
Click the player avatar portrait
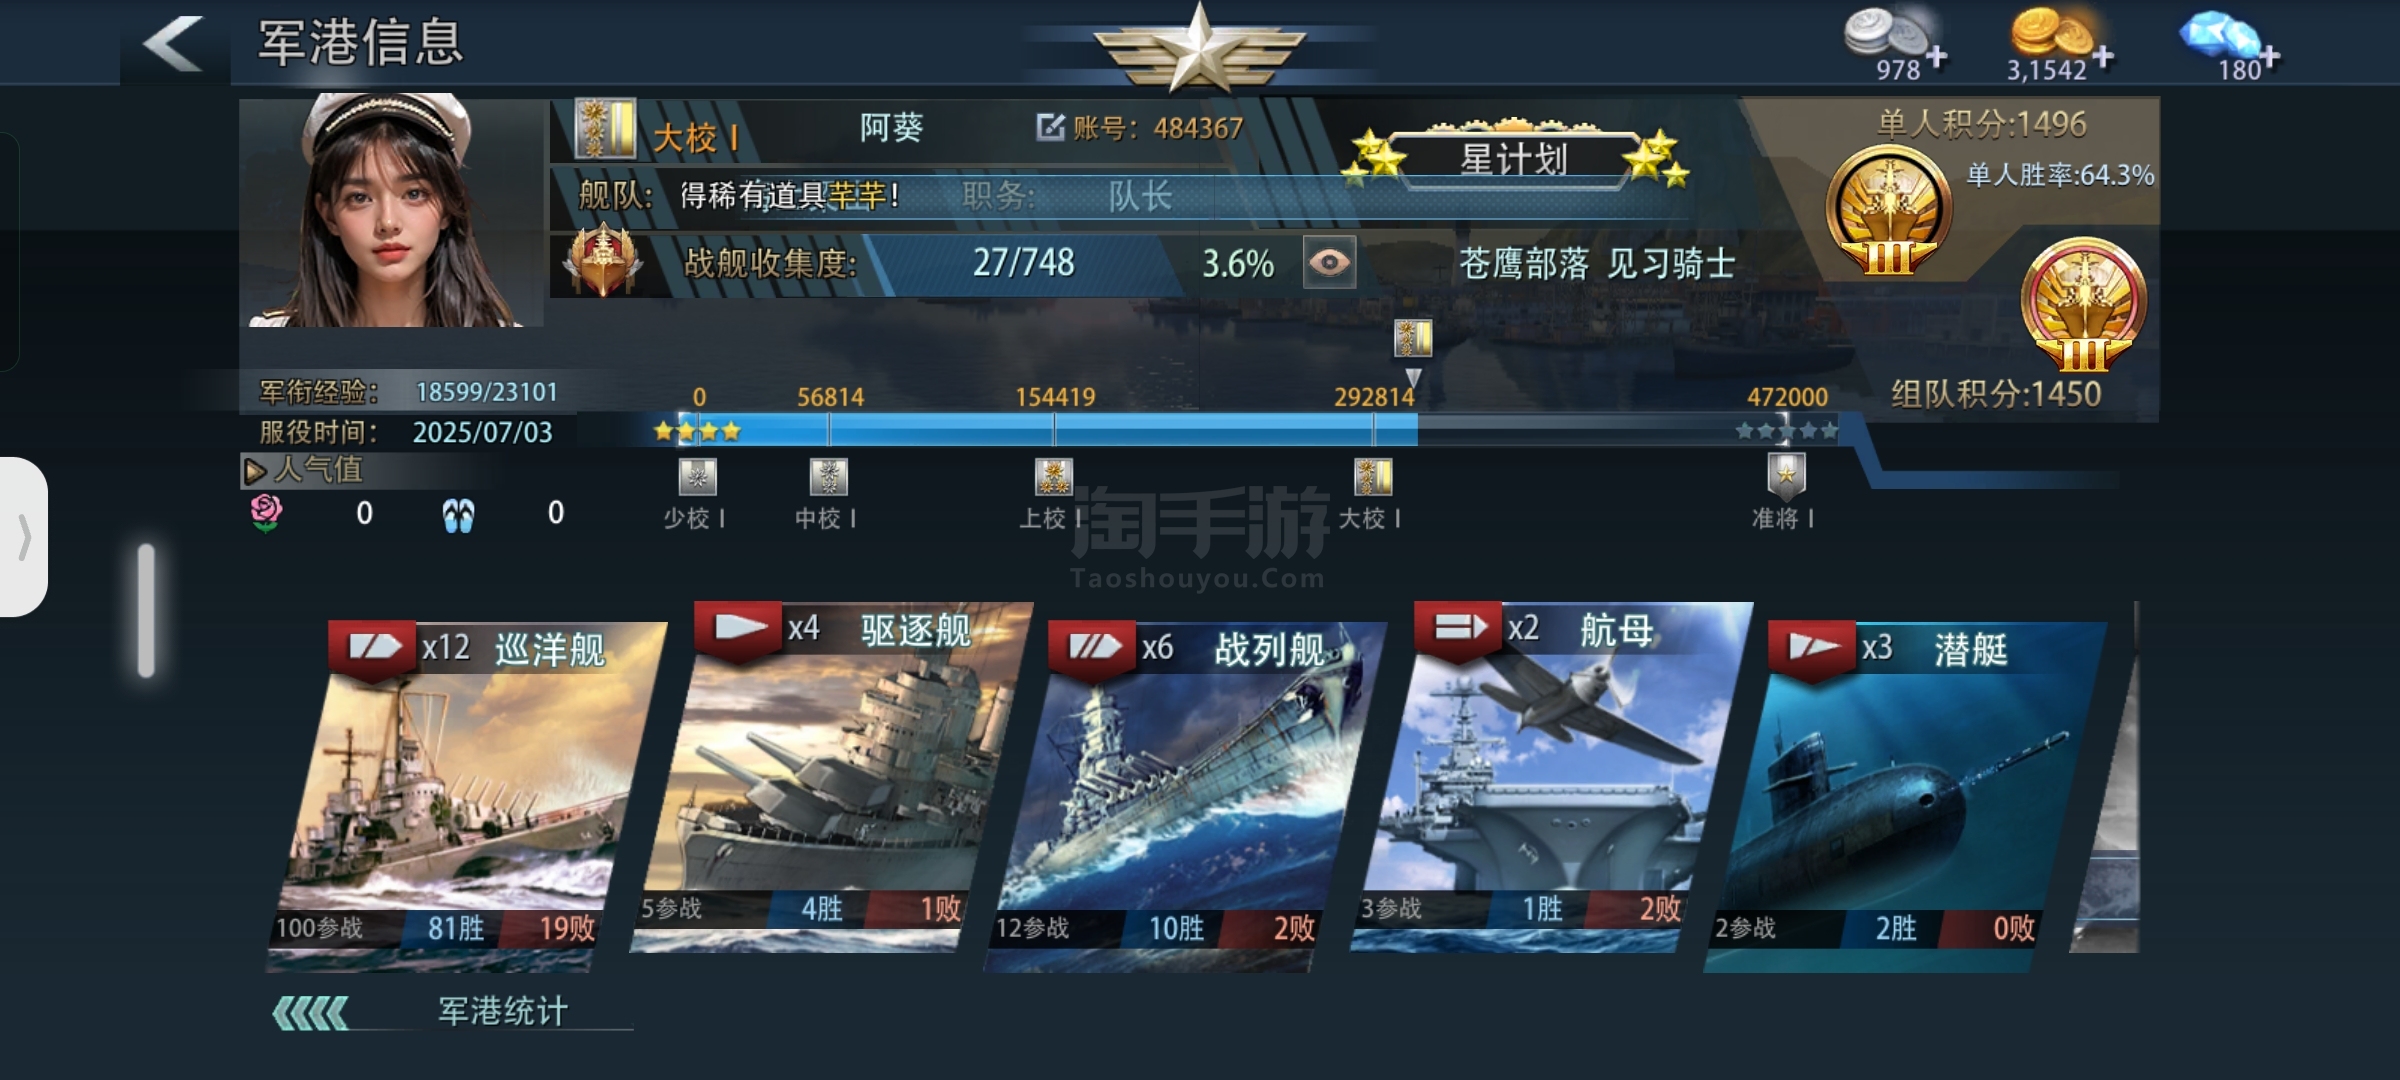[392, 211]
